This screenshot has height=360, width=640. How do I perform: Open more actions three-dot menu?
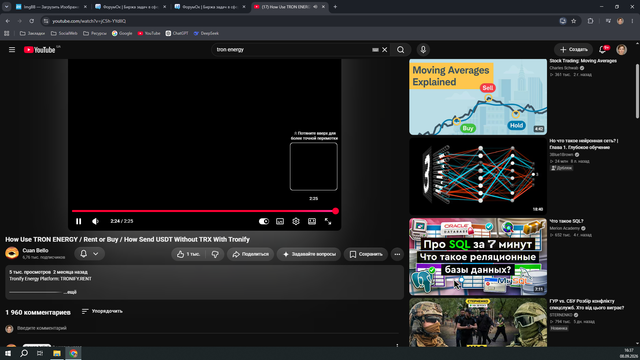point(397,254)
